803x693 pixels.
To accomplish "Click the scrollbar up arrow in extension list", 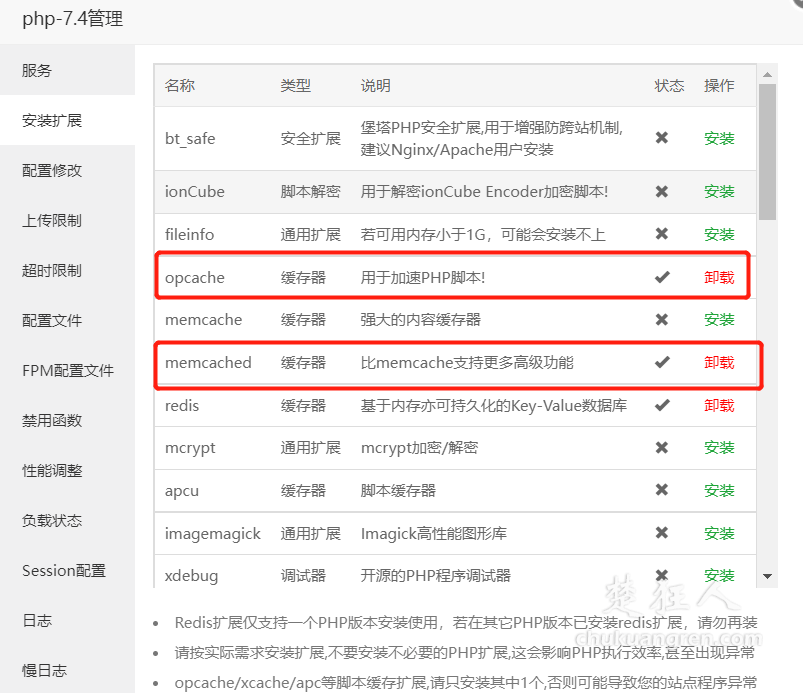I will click(x=767, y=74).
